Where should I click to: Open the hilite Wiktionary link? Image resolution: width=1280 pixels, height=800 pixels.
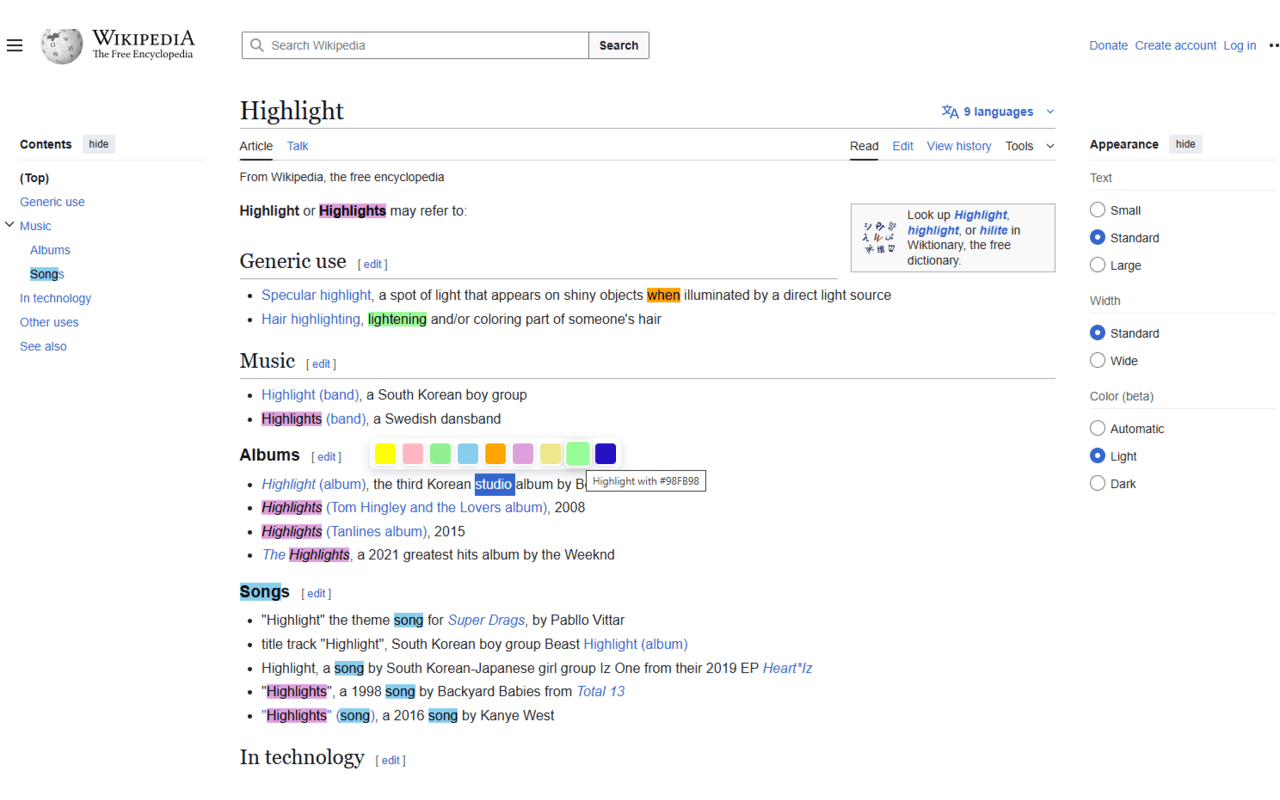992,230
